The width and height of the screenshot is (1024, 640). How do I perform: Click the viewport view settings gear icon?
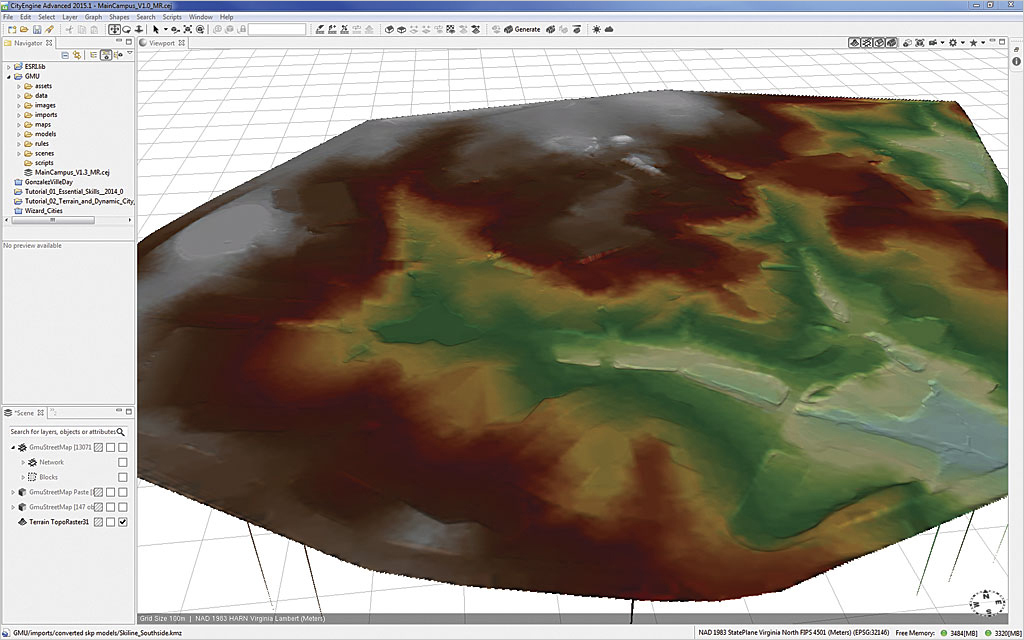click(953, 43)
